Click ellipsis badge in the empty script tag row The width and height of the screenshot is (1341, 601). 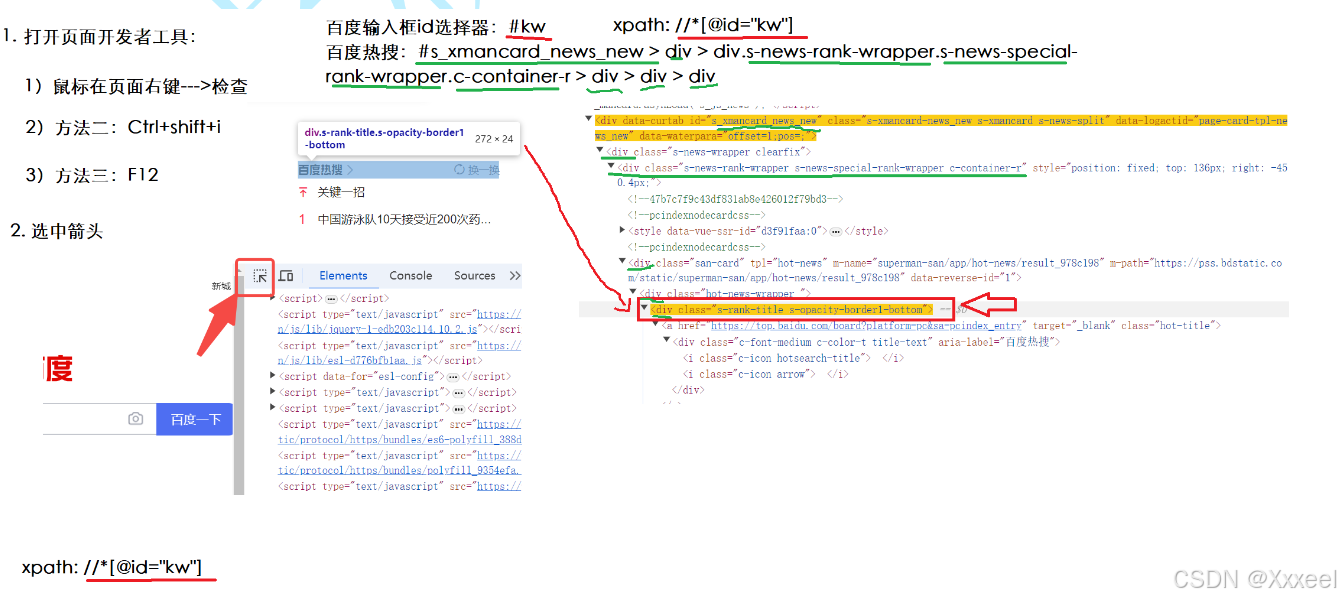point(331,299)
